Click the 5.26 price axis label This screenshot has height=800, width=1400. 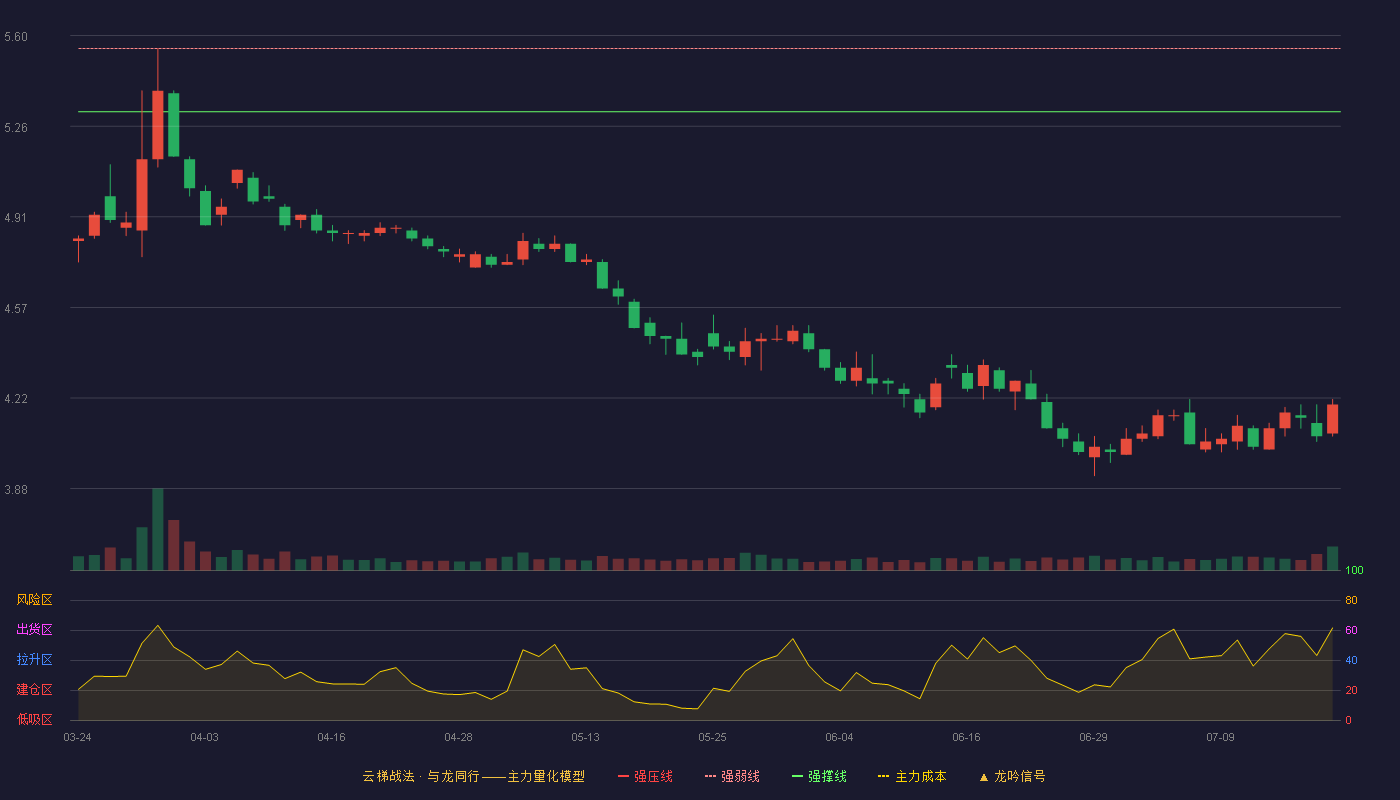click(16, 128)
